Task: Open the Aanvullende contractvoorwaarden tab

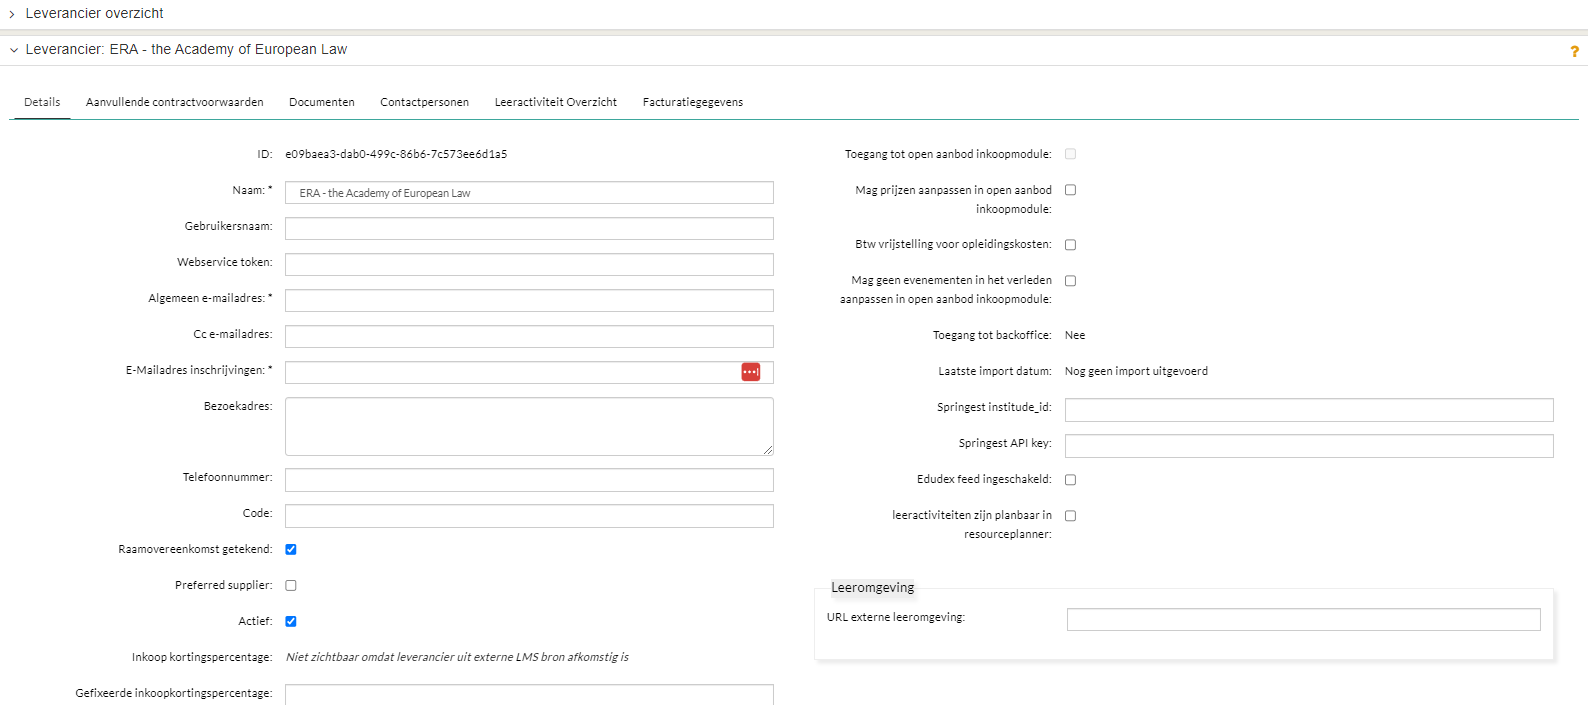Action: pyautogui.click(x=175, y=102)
